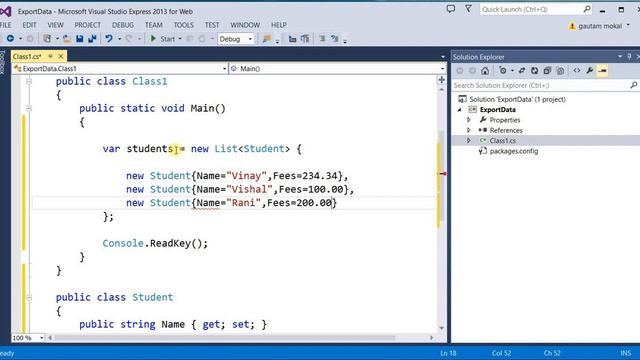640x360 pixels.
Task: Expand the Properties node
Action: pos(469,120)
